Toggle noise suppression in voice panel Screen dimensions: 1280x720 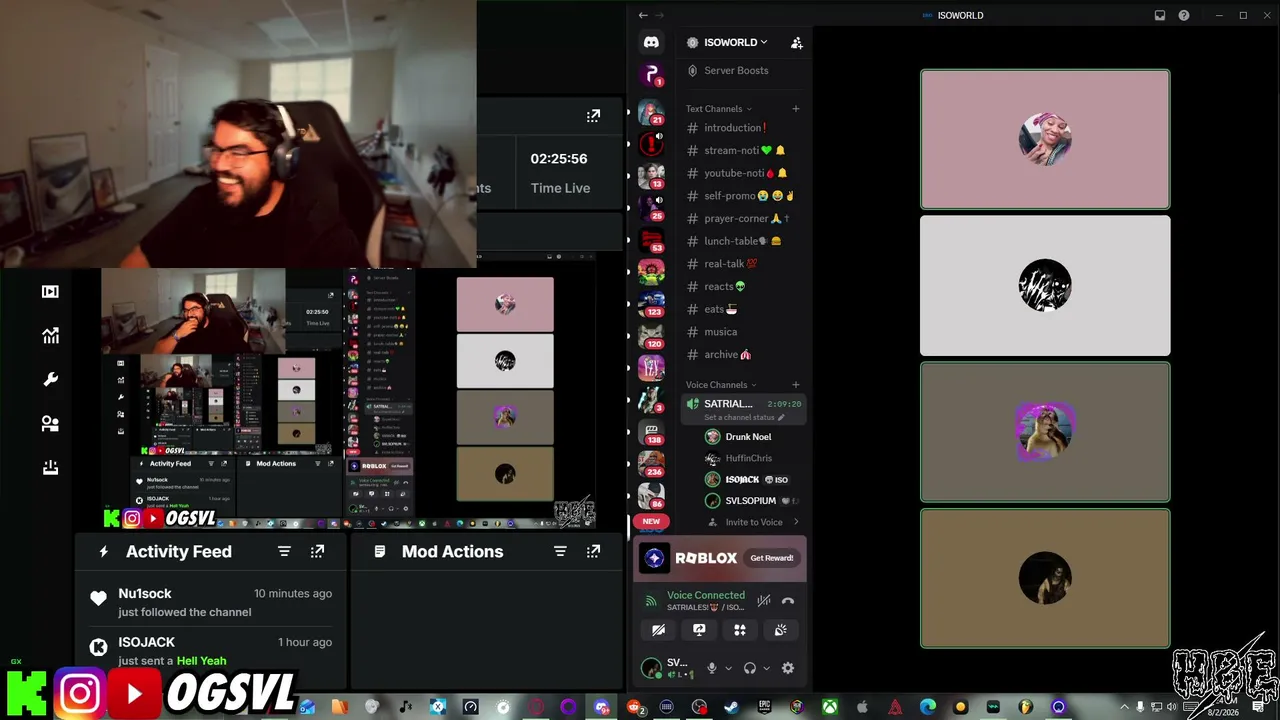[x=763, y=601]
